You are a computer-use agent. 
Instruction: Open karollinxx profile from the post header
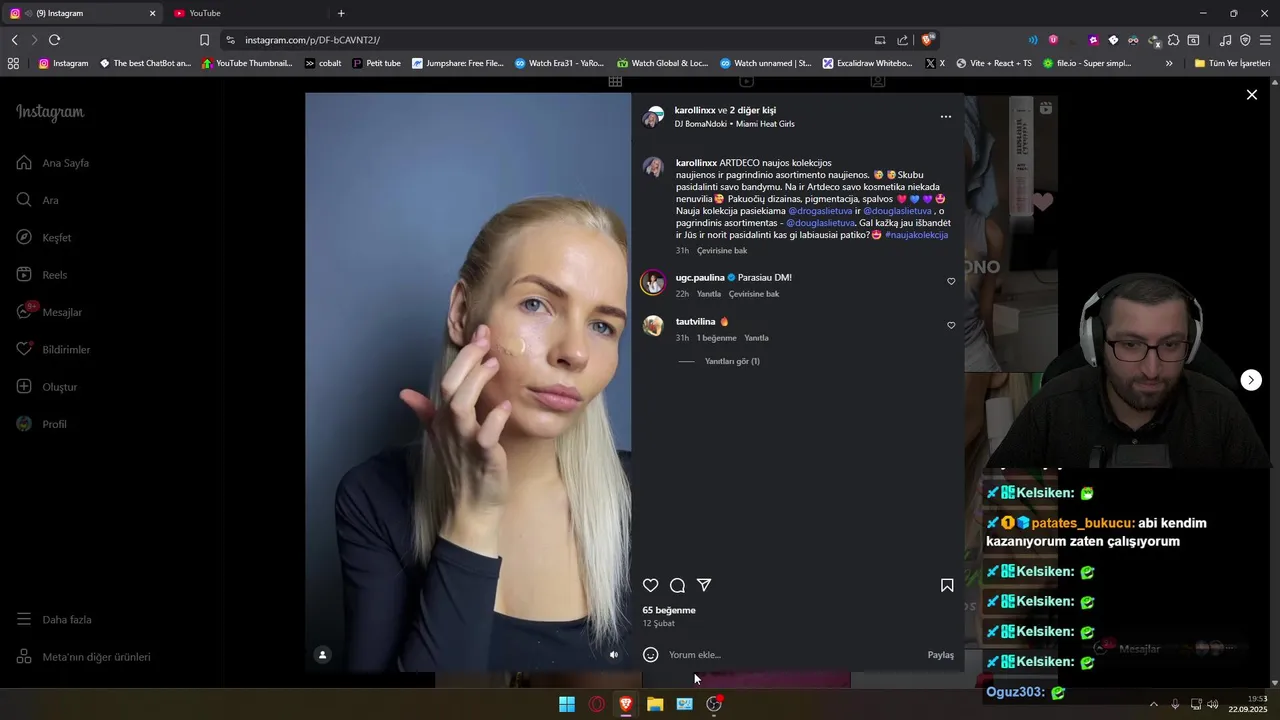tap(695, 110)
